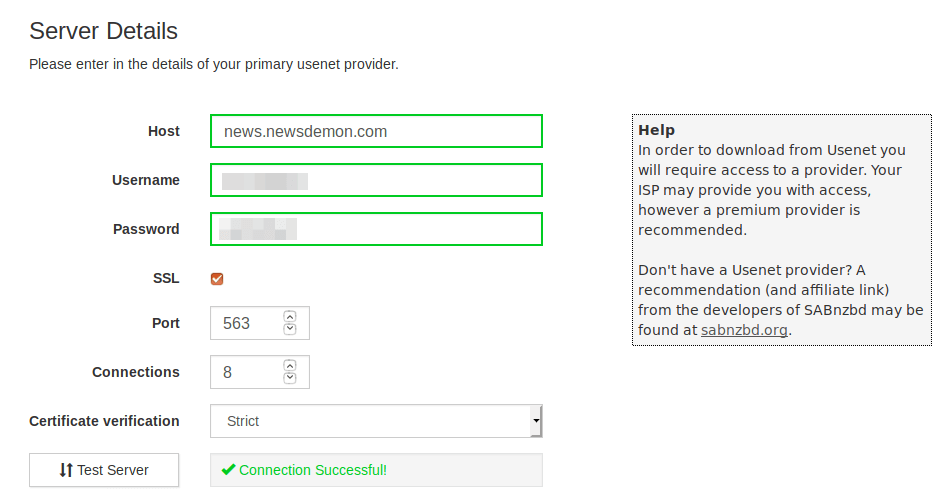Open the Certificate verification dropdown

coord(376,421)
